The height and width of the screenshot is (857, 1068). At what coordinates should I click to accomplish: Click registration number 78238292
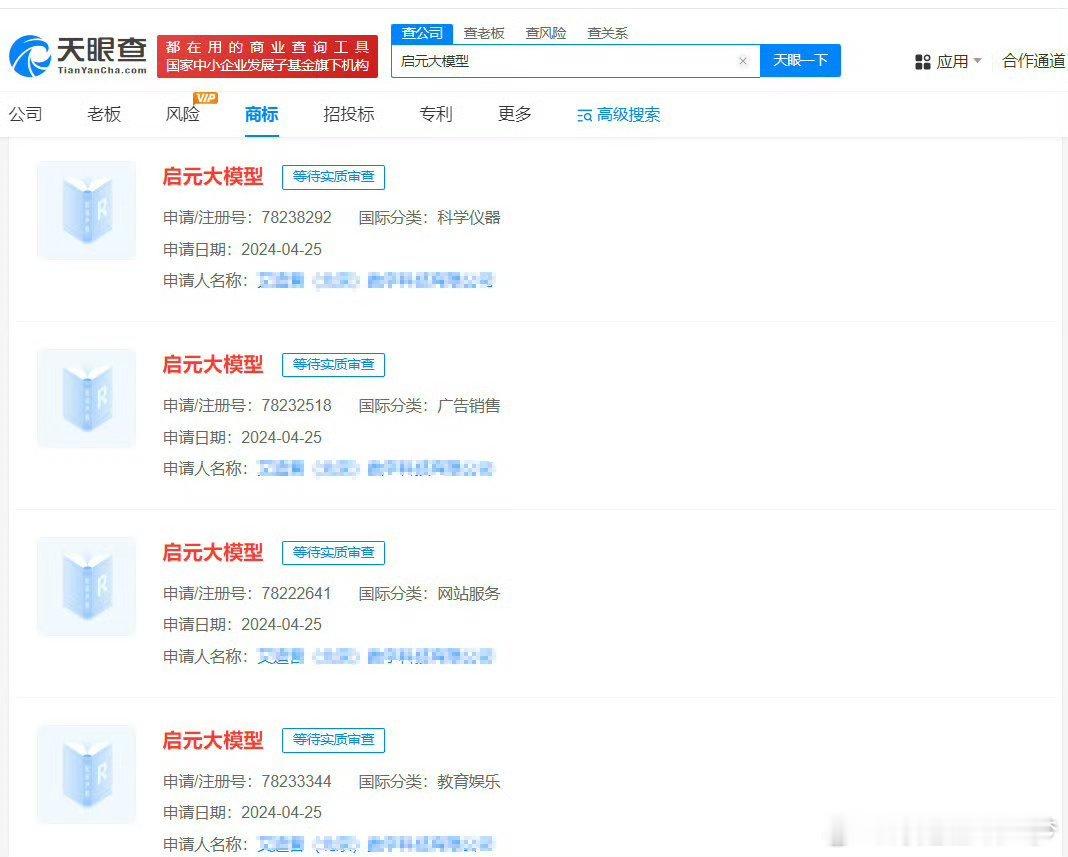point(296,218)
